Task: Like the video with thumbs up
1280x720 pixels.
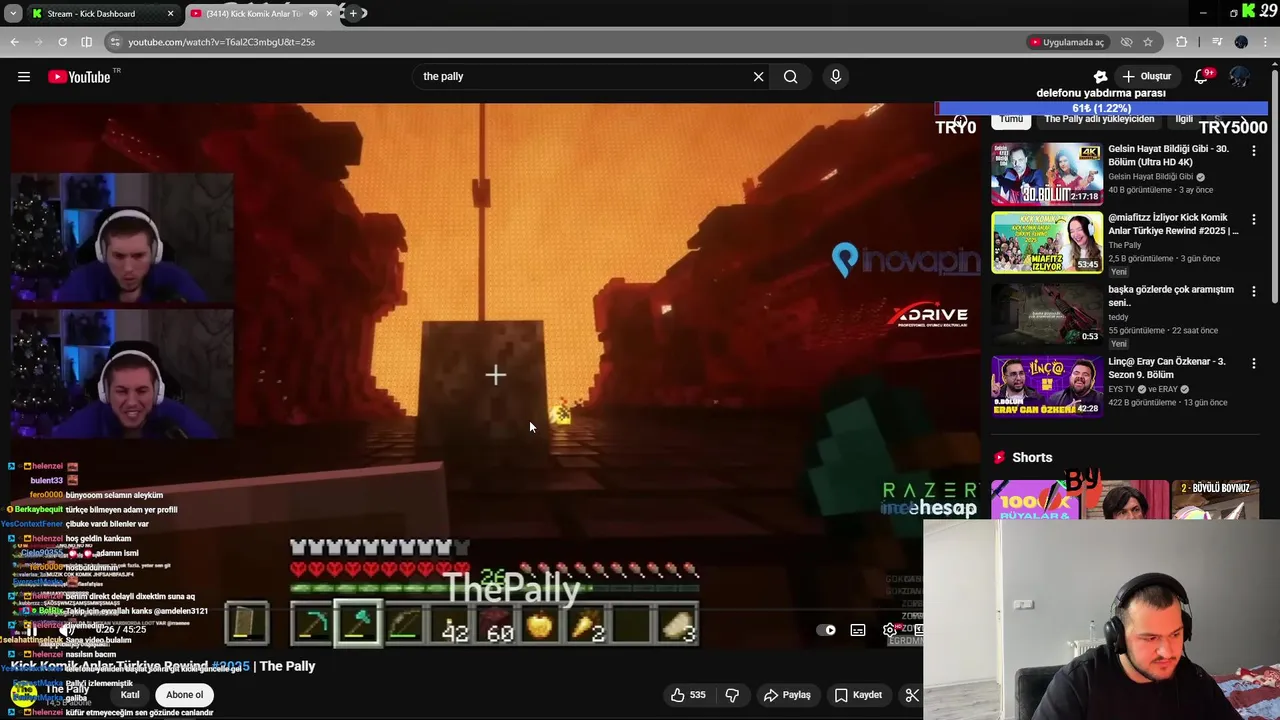Action: 688,695
